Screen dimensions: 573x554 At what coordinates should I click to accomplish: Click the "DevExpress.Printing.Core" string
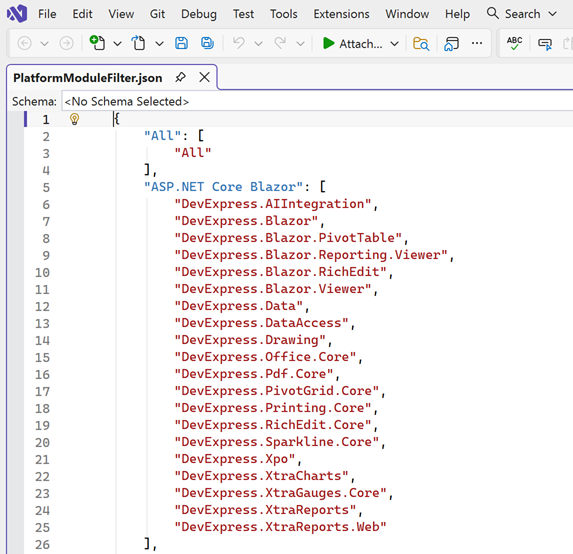coord(273,408)
